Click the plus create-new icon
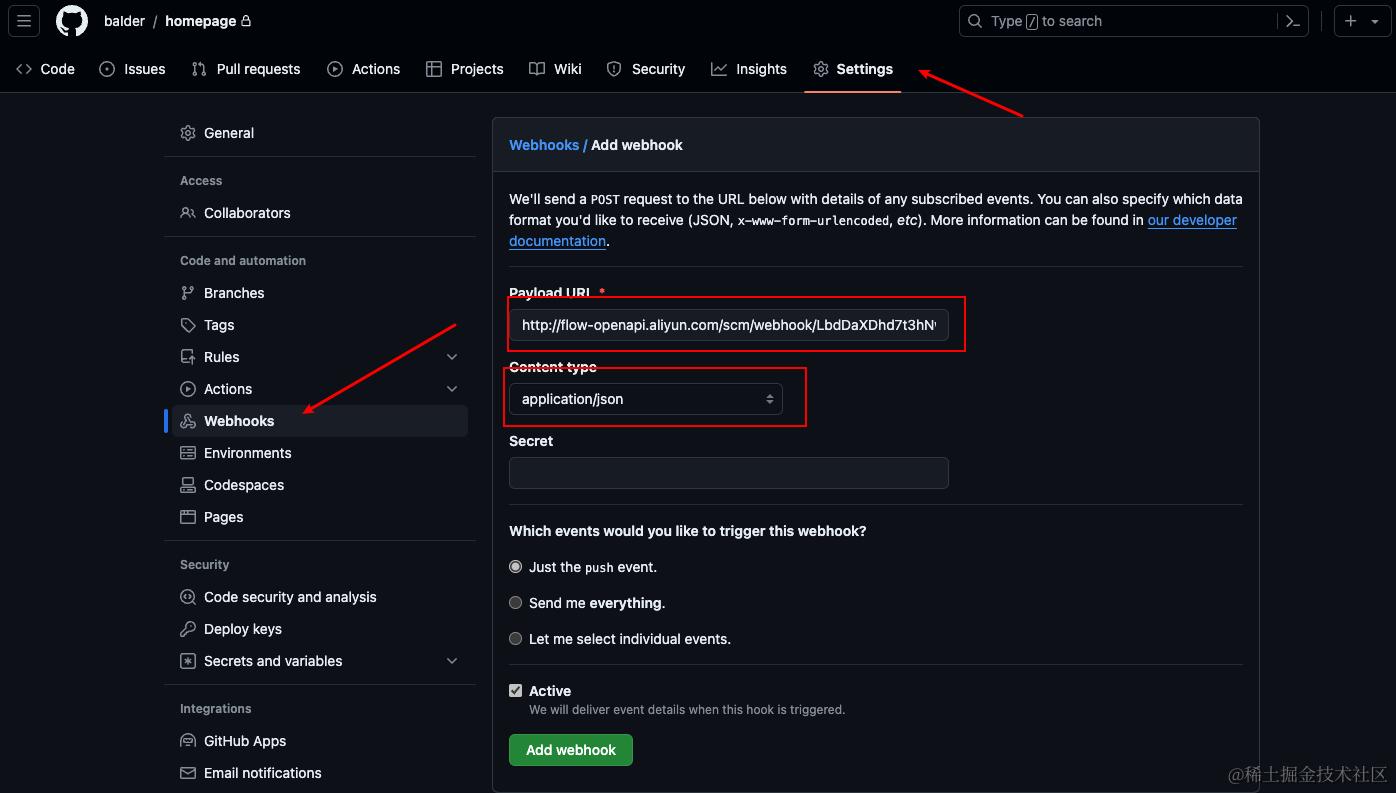This screenshot has width=1396, height=793. [1351, 21]
